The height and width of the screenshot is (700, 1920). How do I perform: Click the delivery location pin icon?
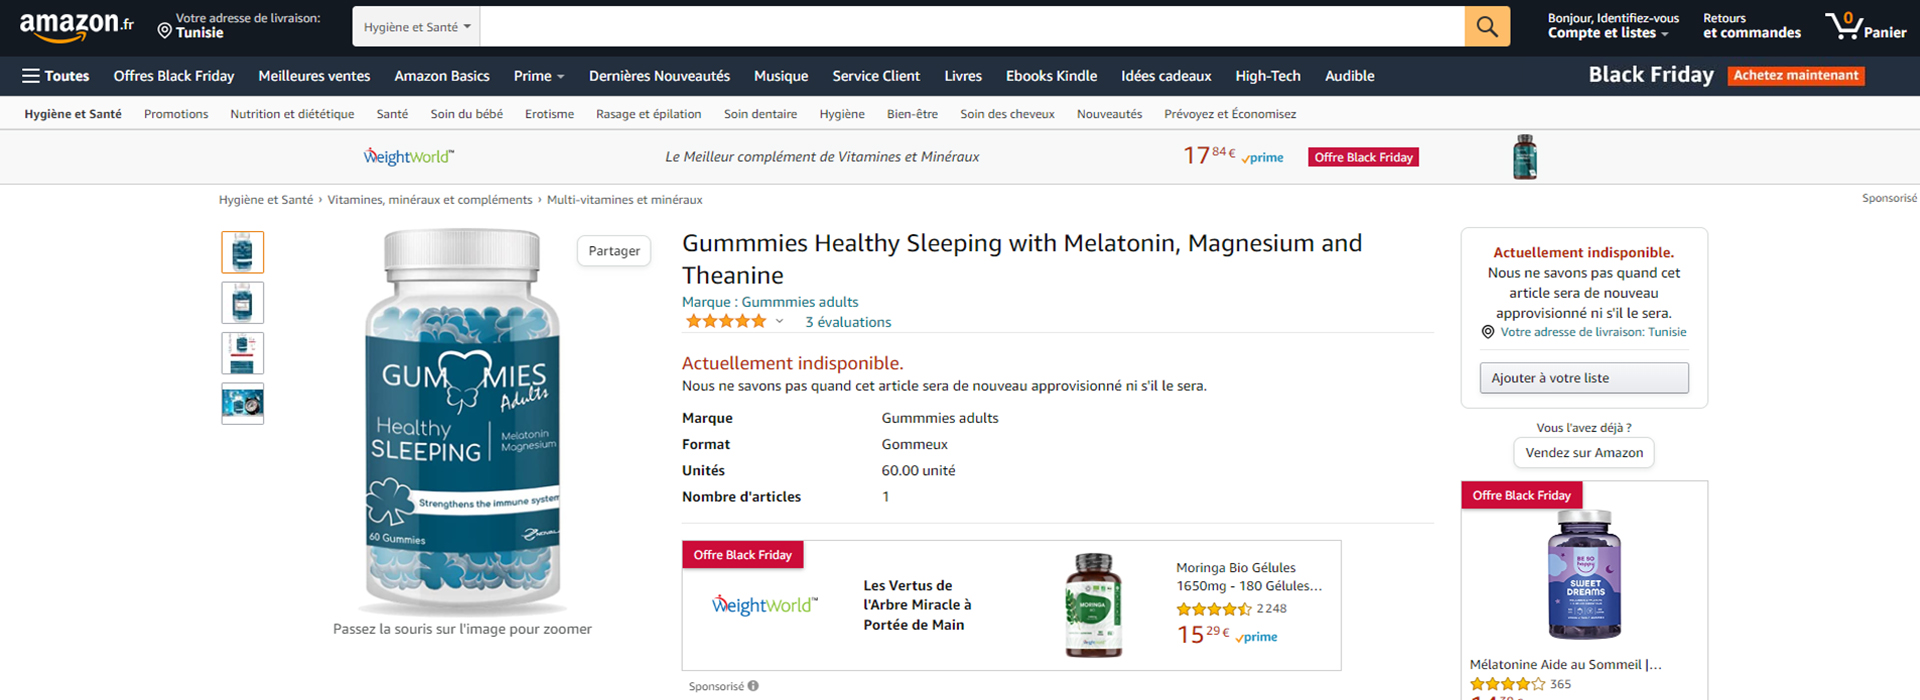pos(165,31)
